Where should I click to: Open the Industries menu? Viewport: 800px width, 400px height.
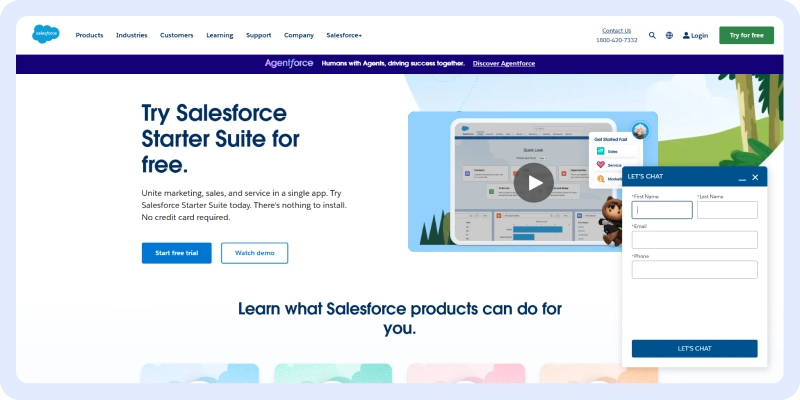(132, 35)
